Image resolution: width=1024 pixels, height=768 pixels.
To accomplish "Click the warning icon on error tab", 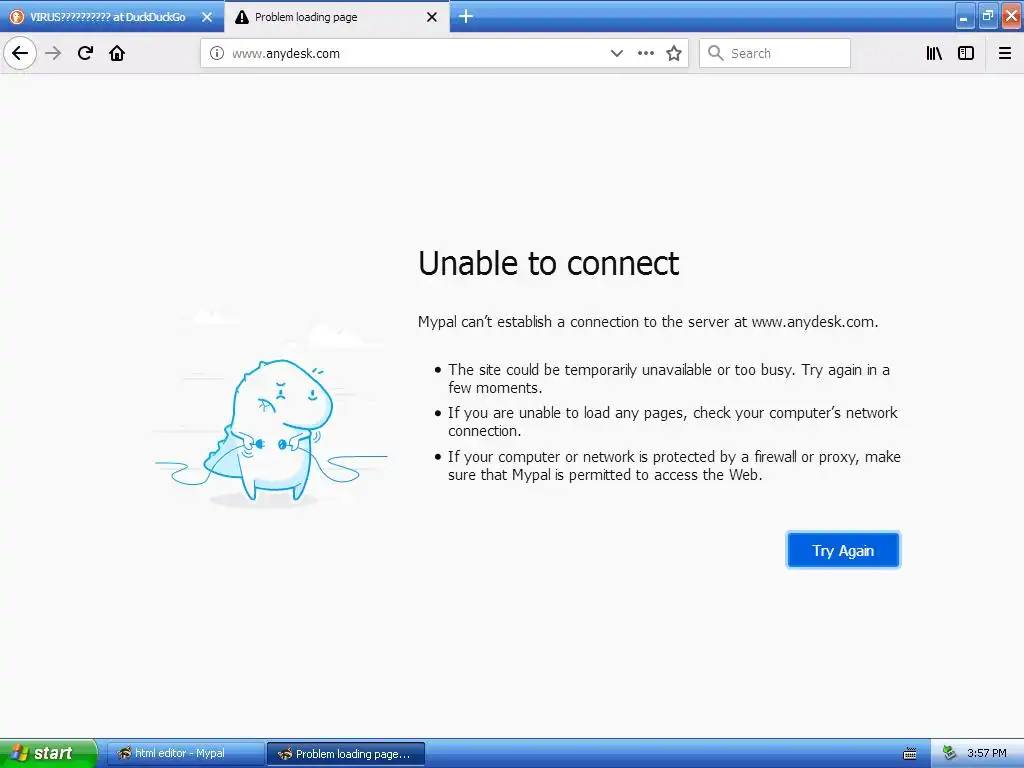I will tap(242, 17).
